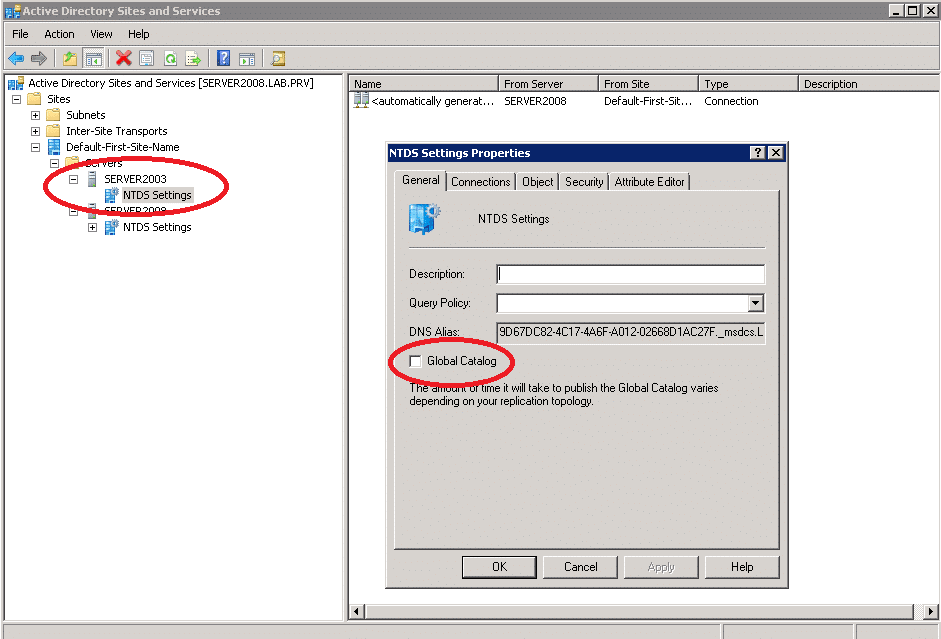This screenshot has height=639, width=941.
Task: Collapse the Sites node
Action: (17, 99)
